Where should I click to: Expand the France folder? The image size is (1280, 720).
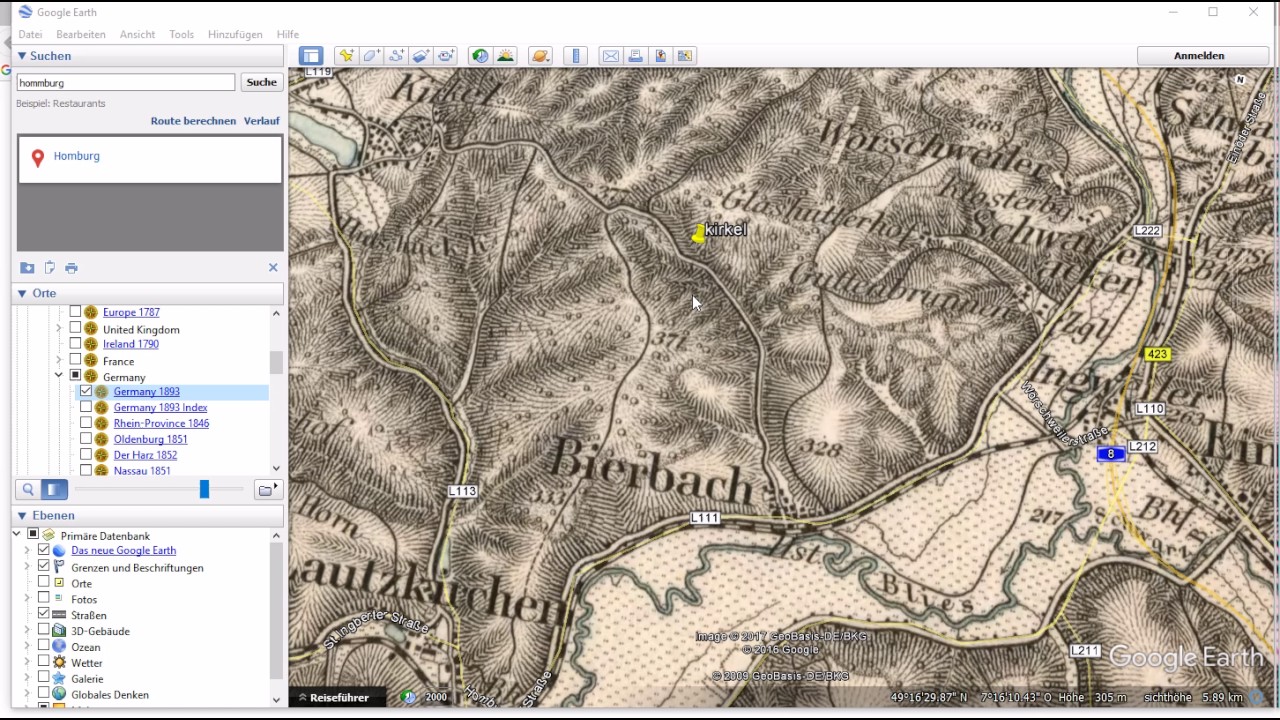(58, 360)
